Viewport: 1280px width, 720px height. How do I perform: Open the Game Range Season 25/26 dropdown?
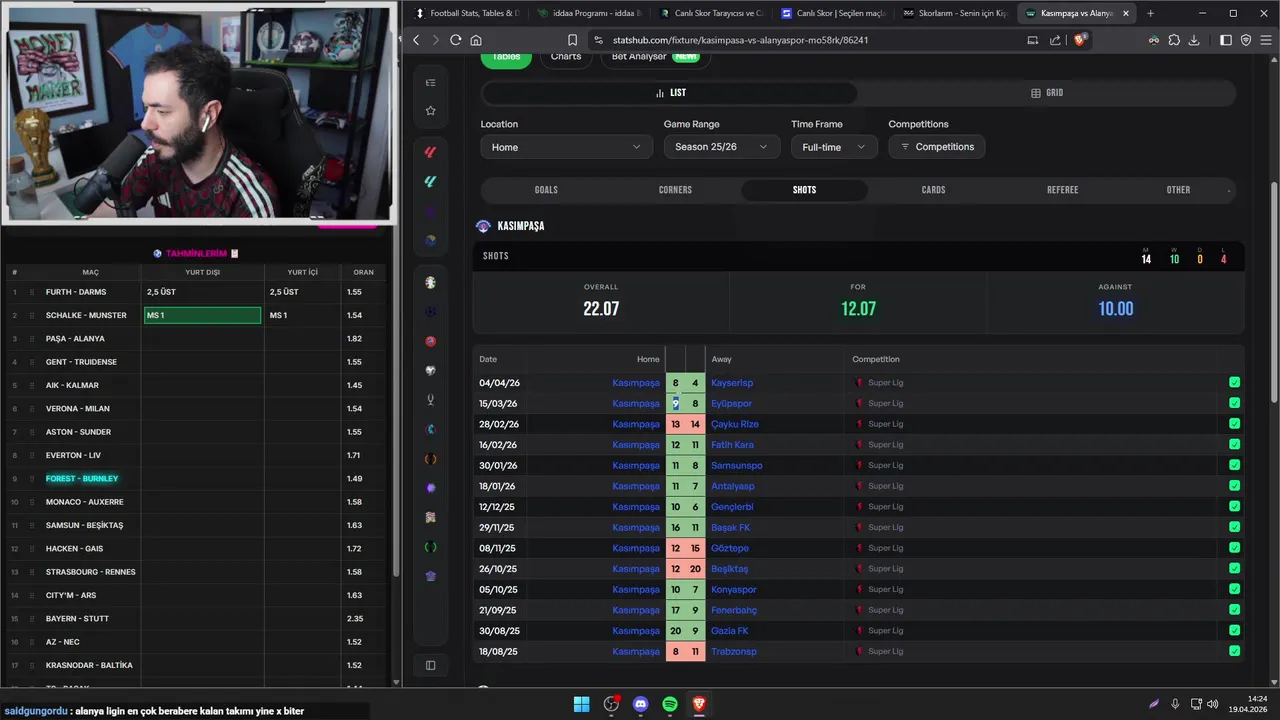point(721,147)
